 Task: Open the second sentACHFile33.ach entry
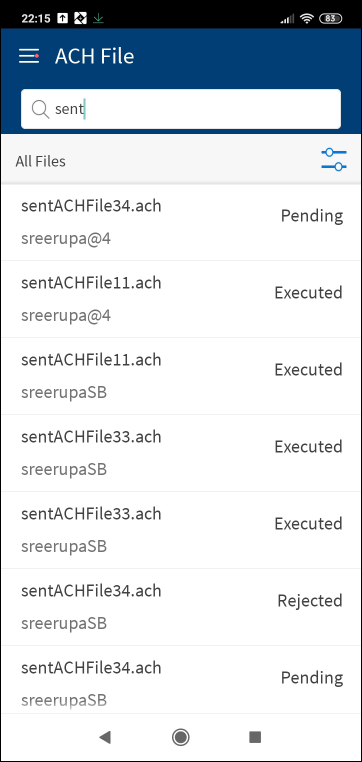coord(181,530)
